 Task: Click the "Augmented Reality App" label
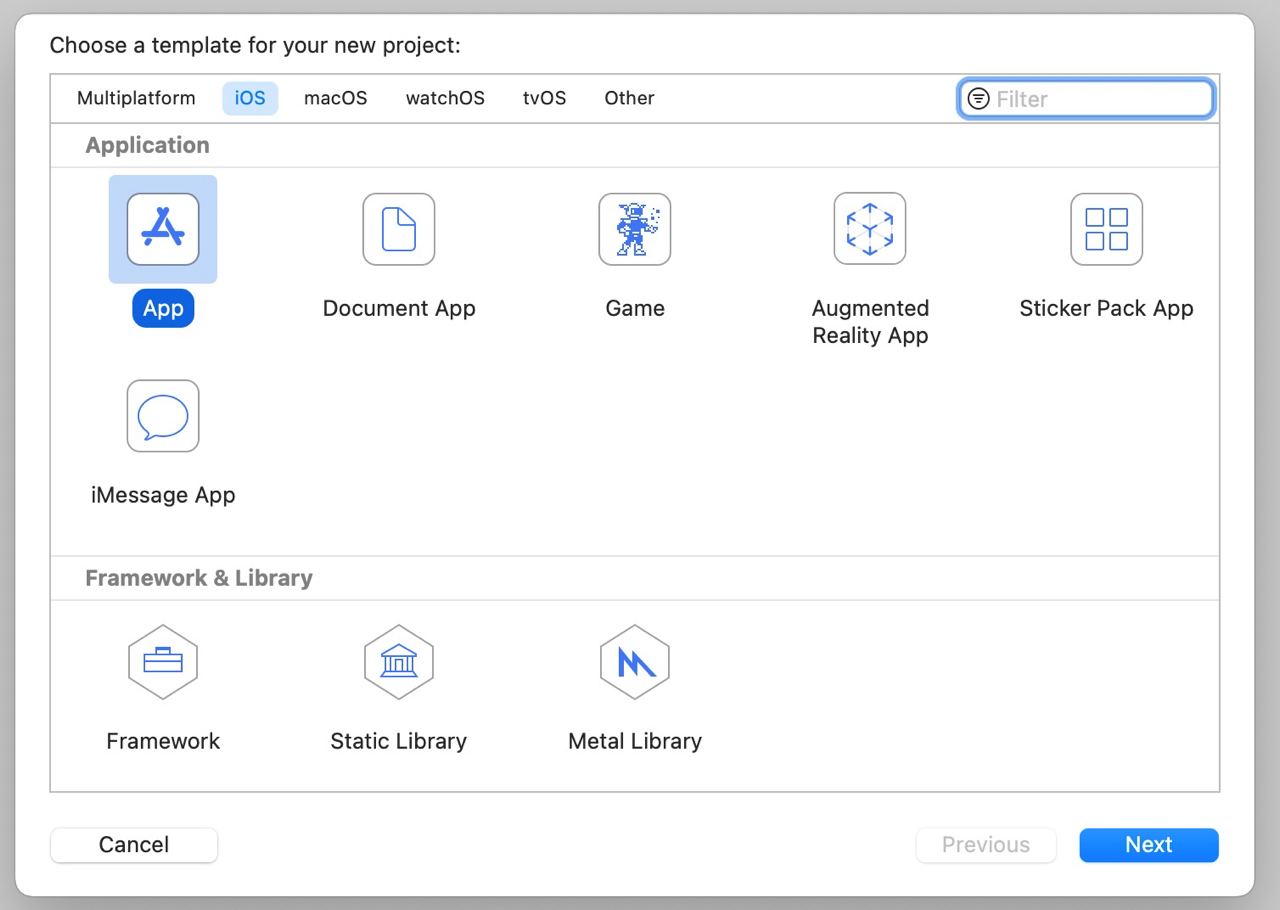[x=870, y=322]
